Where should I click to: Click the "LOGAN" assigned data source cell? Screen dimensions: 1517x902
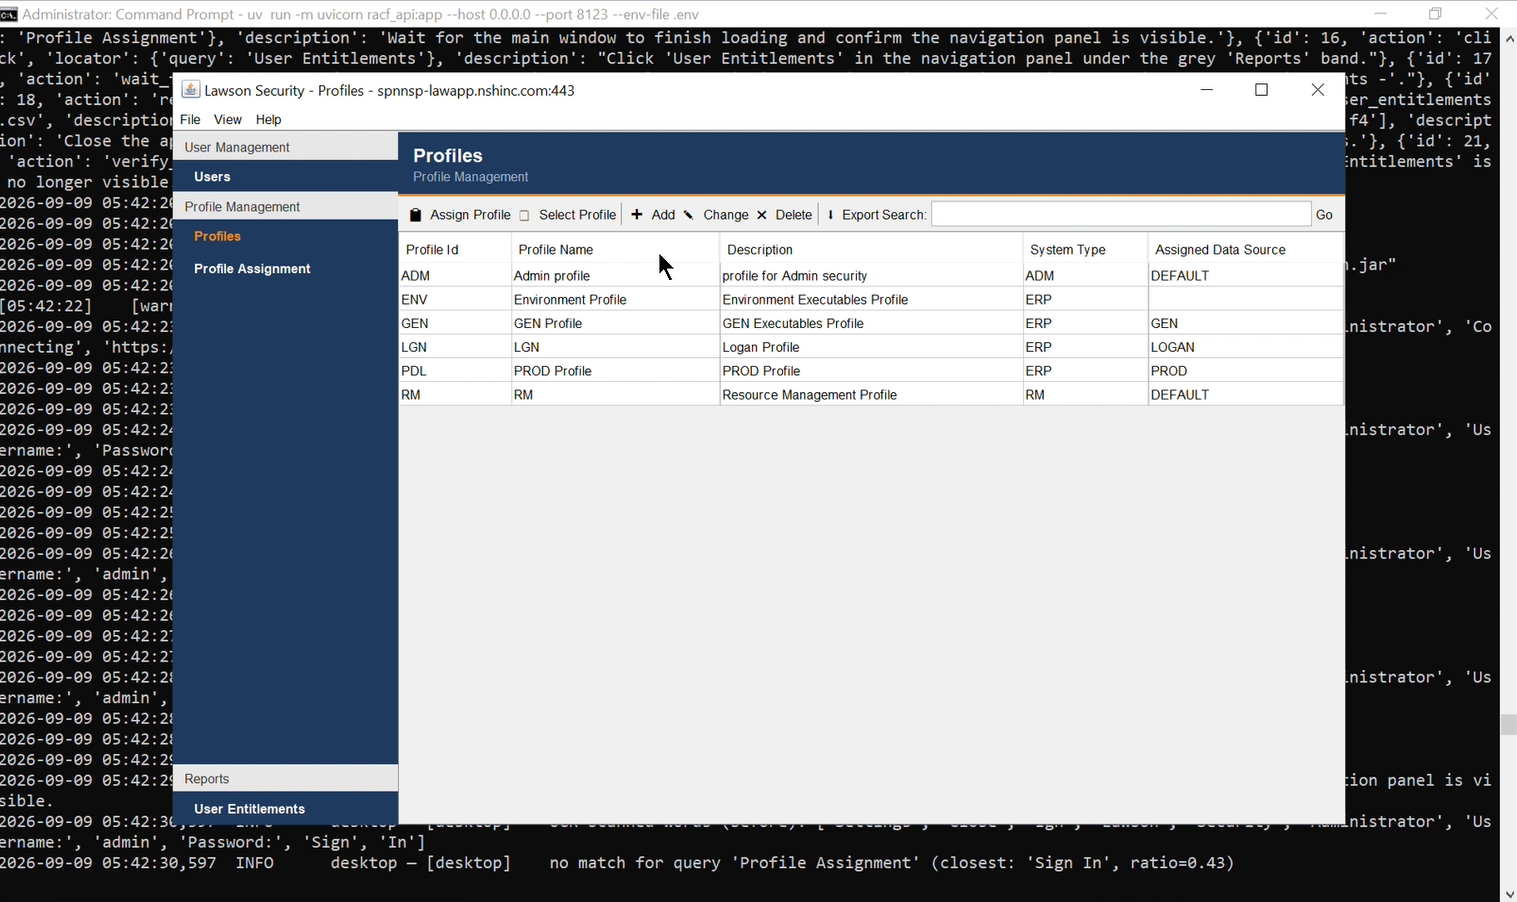click(1245, 348)
